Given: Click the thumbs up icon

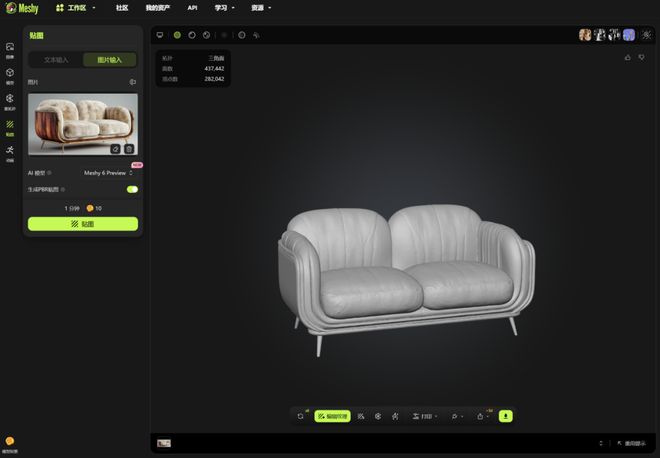Looking at the screenshot, I should tap(628, 57).
